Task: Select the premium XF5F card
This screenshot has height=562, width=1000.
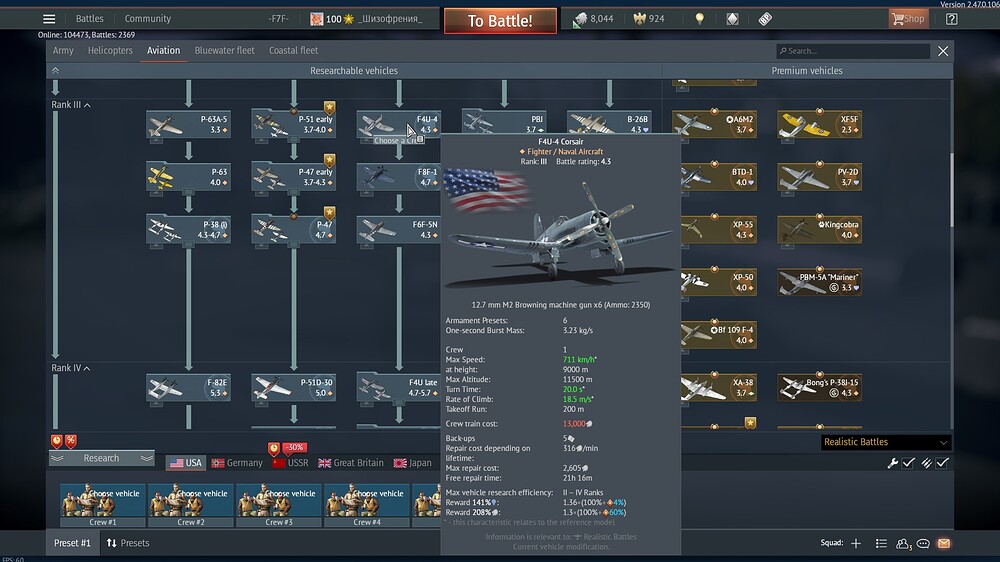Action: pyautogui.click(x=820, y=124)
